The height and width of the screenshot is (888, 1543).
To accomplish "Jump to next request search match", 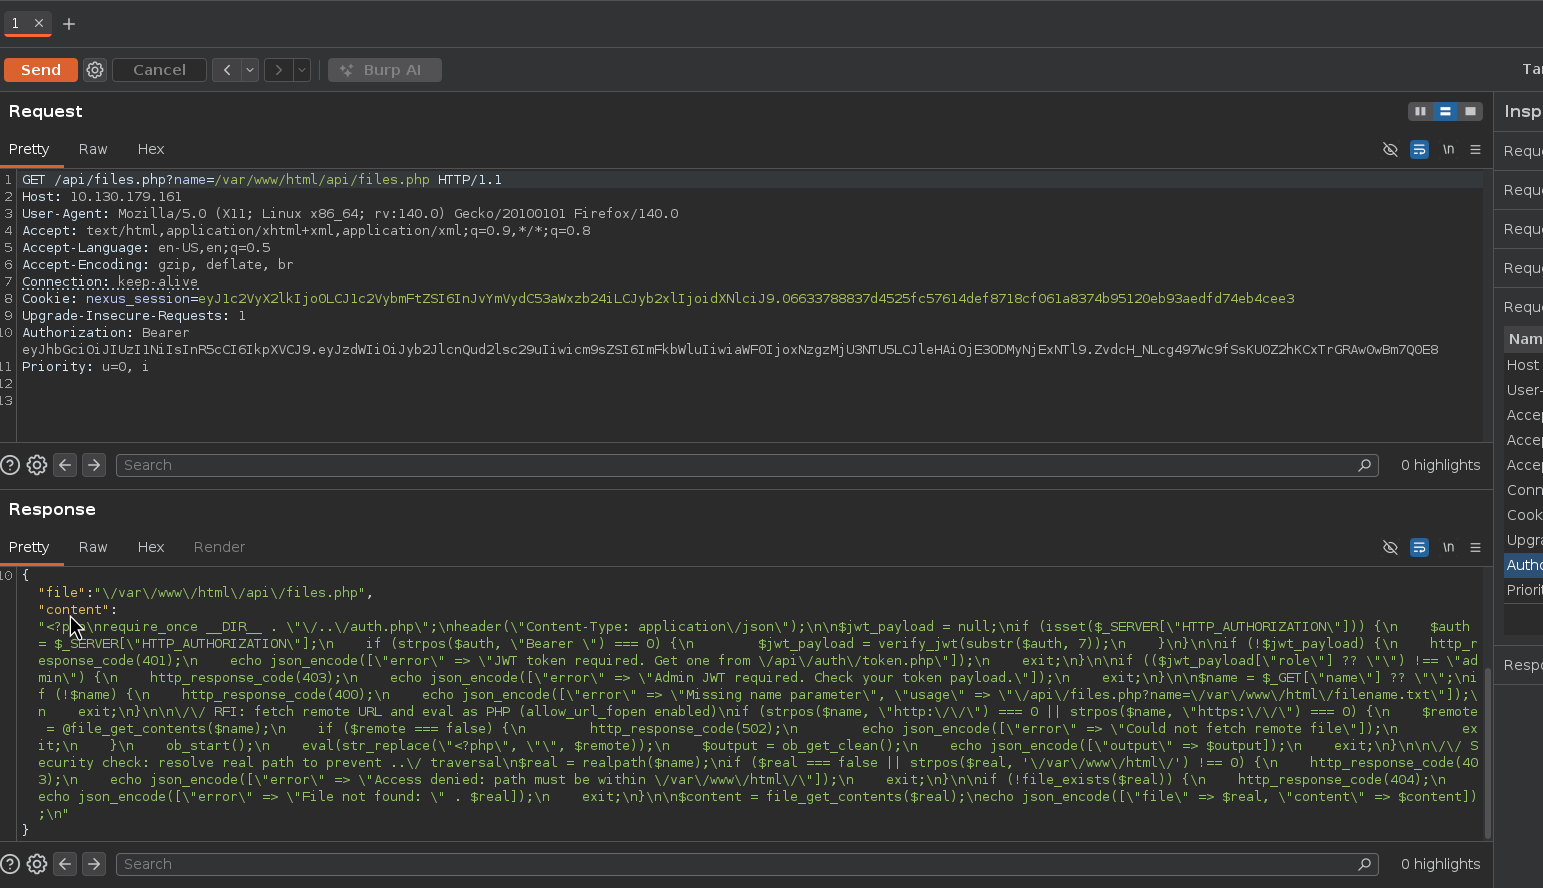I will 94,465.
